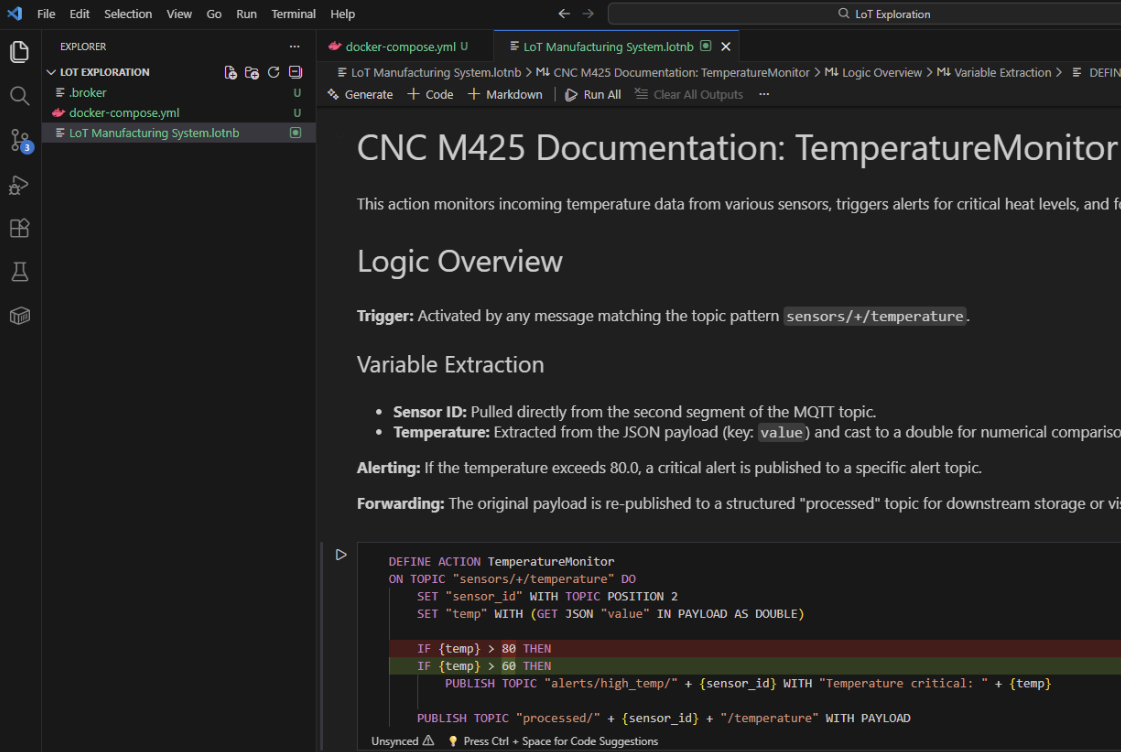Open the Run and Debug view
The width and height of the screenshot is (1121, 752).
click(x=20, y=184)
